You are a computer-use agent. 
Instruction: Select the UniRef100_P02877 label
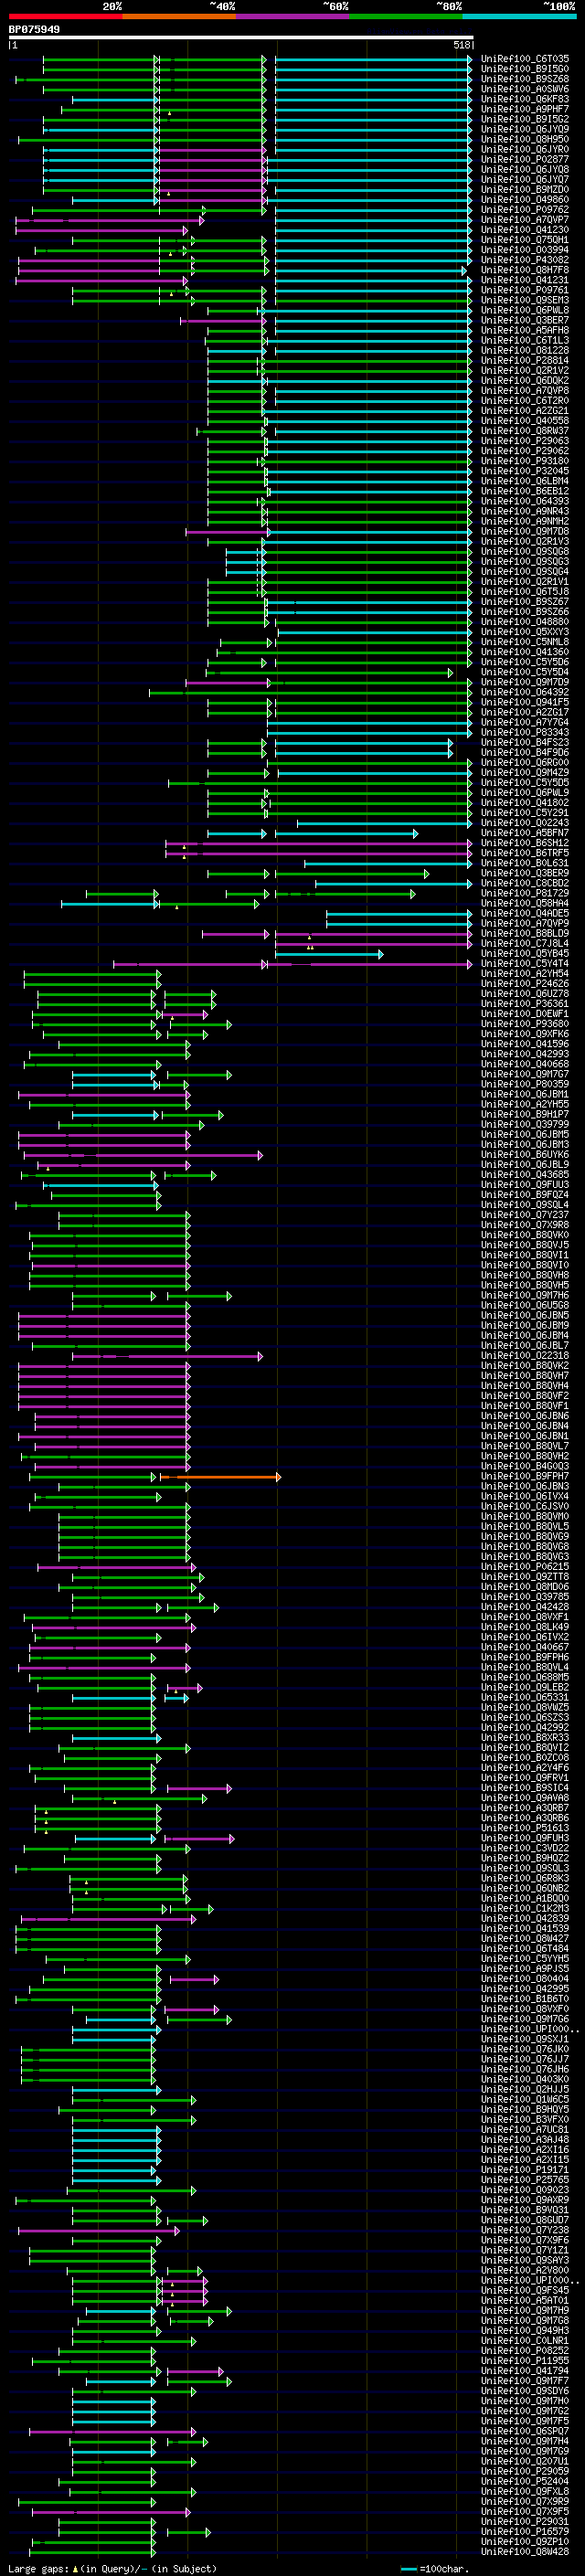525,159
